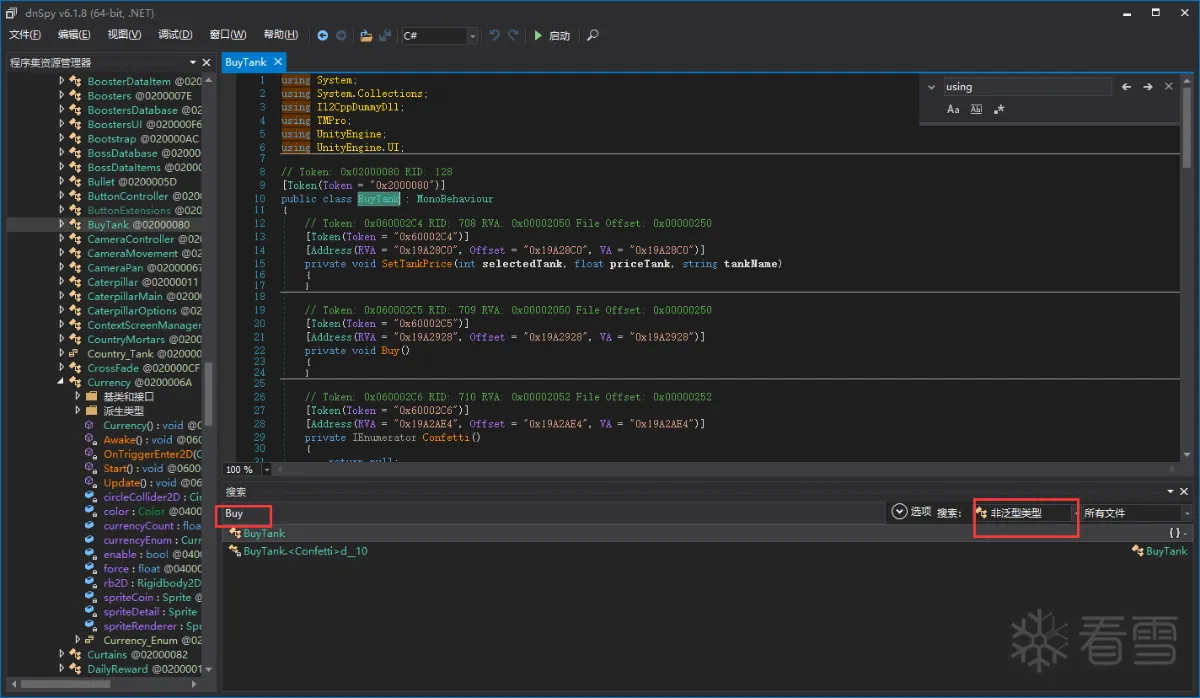Image resolution: width=1200 pixels, height=698 pixels.
Task: Click the 选项 options button in search panel
Action: click(x=910, y=512)
